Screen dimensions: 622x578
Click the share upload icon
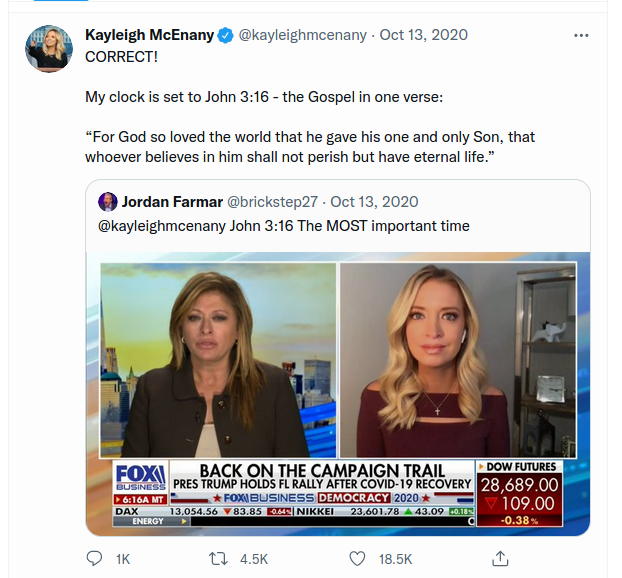click(501, 557)
